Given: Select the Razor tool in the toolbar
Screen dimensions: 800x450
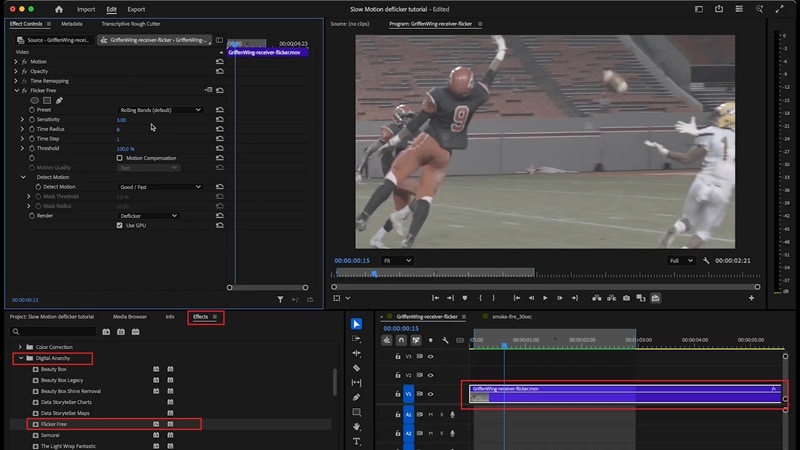Looking at the screenshot, I should [357, 368].
